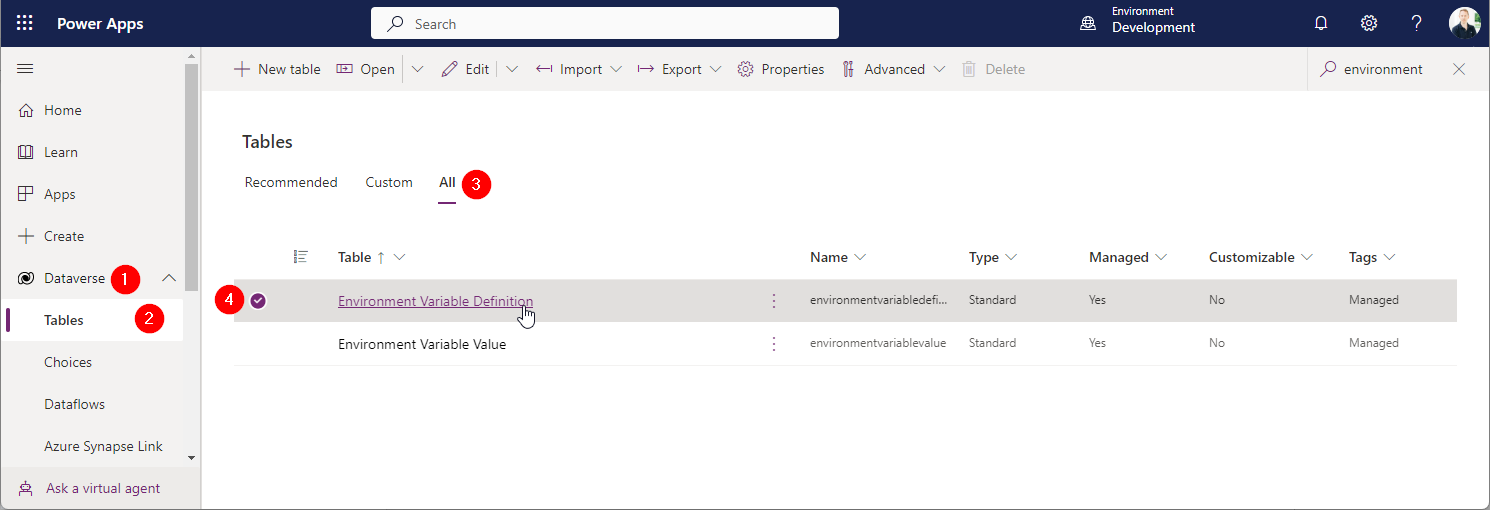Click environmentvariablevalue name cell

[878, 343]
